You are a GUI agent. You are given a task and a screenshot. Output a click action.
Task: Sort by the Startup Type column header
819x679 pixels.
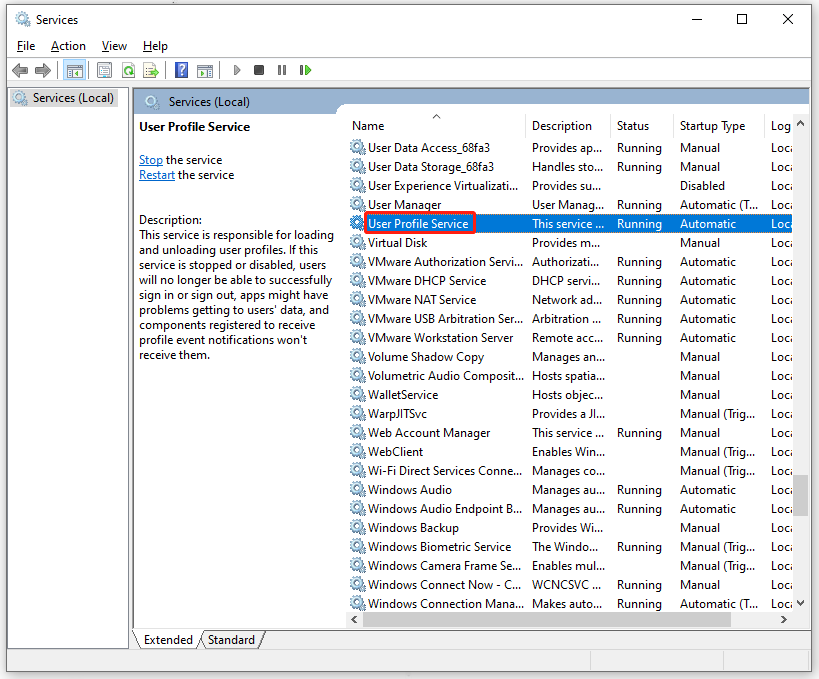point(712,126)
